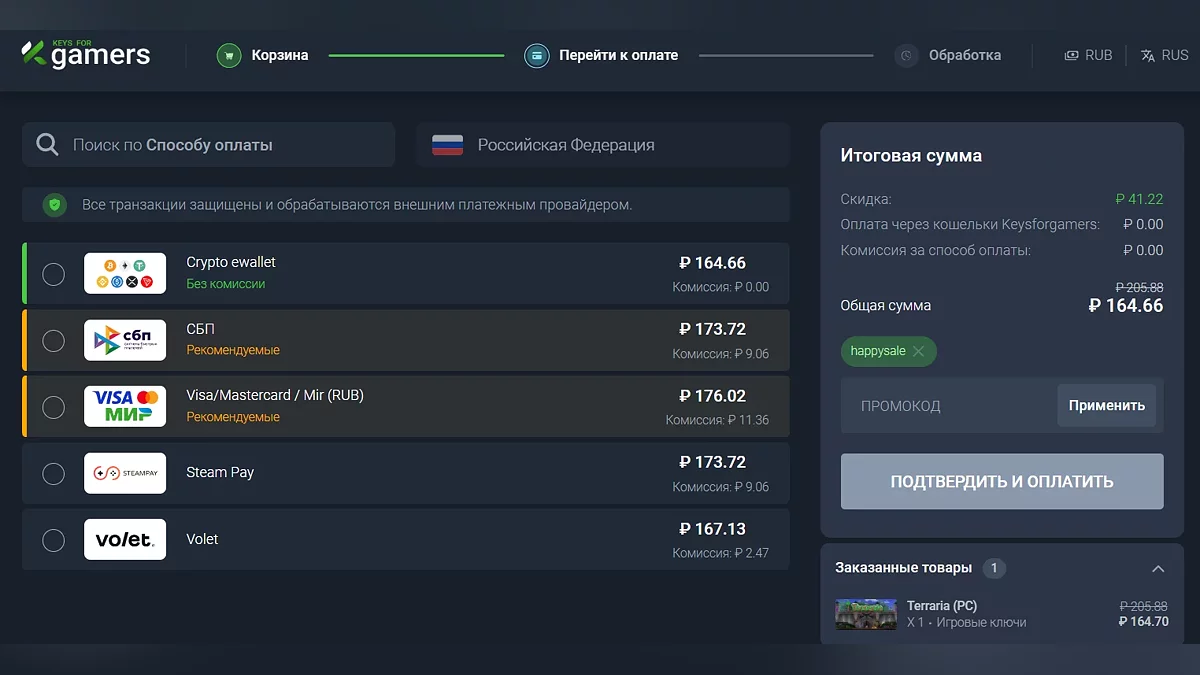The height and width of the screenshot is (675, 1200).
Task: Click the search magnifier icon
Action: 47,145
